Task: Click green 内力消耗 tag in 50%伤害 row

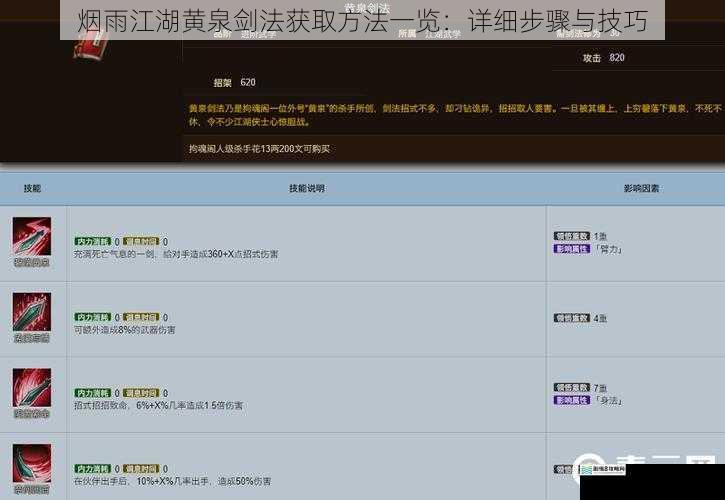Action: [92, 469]
